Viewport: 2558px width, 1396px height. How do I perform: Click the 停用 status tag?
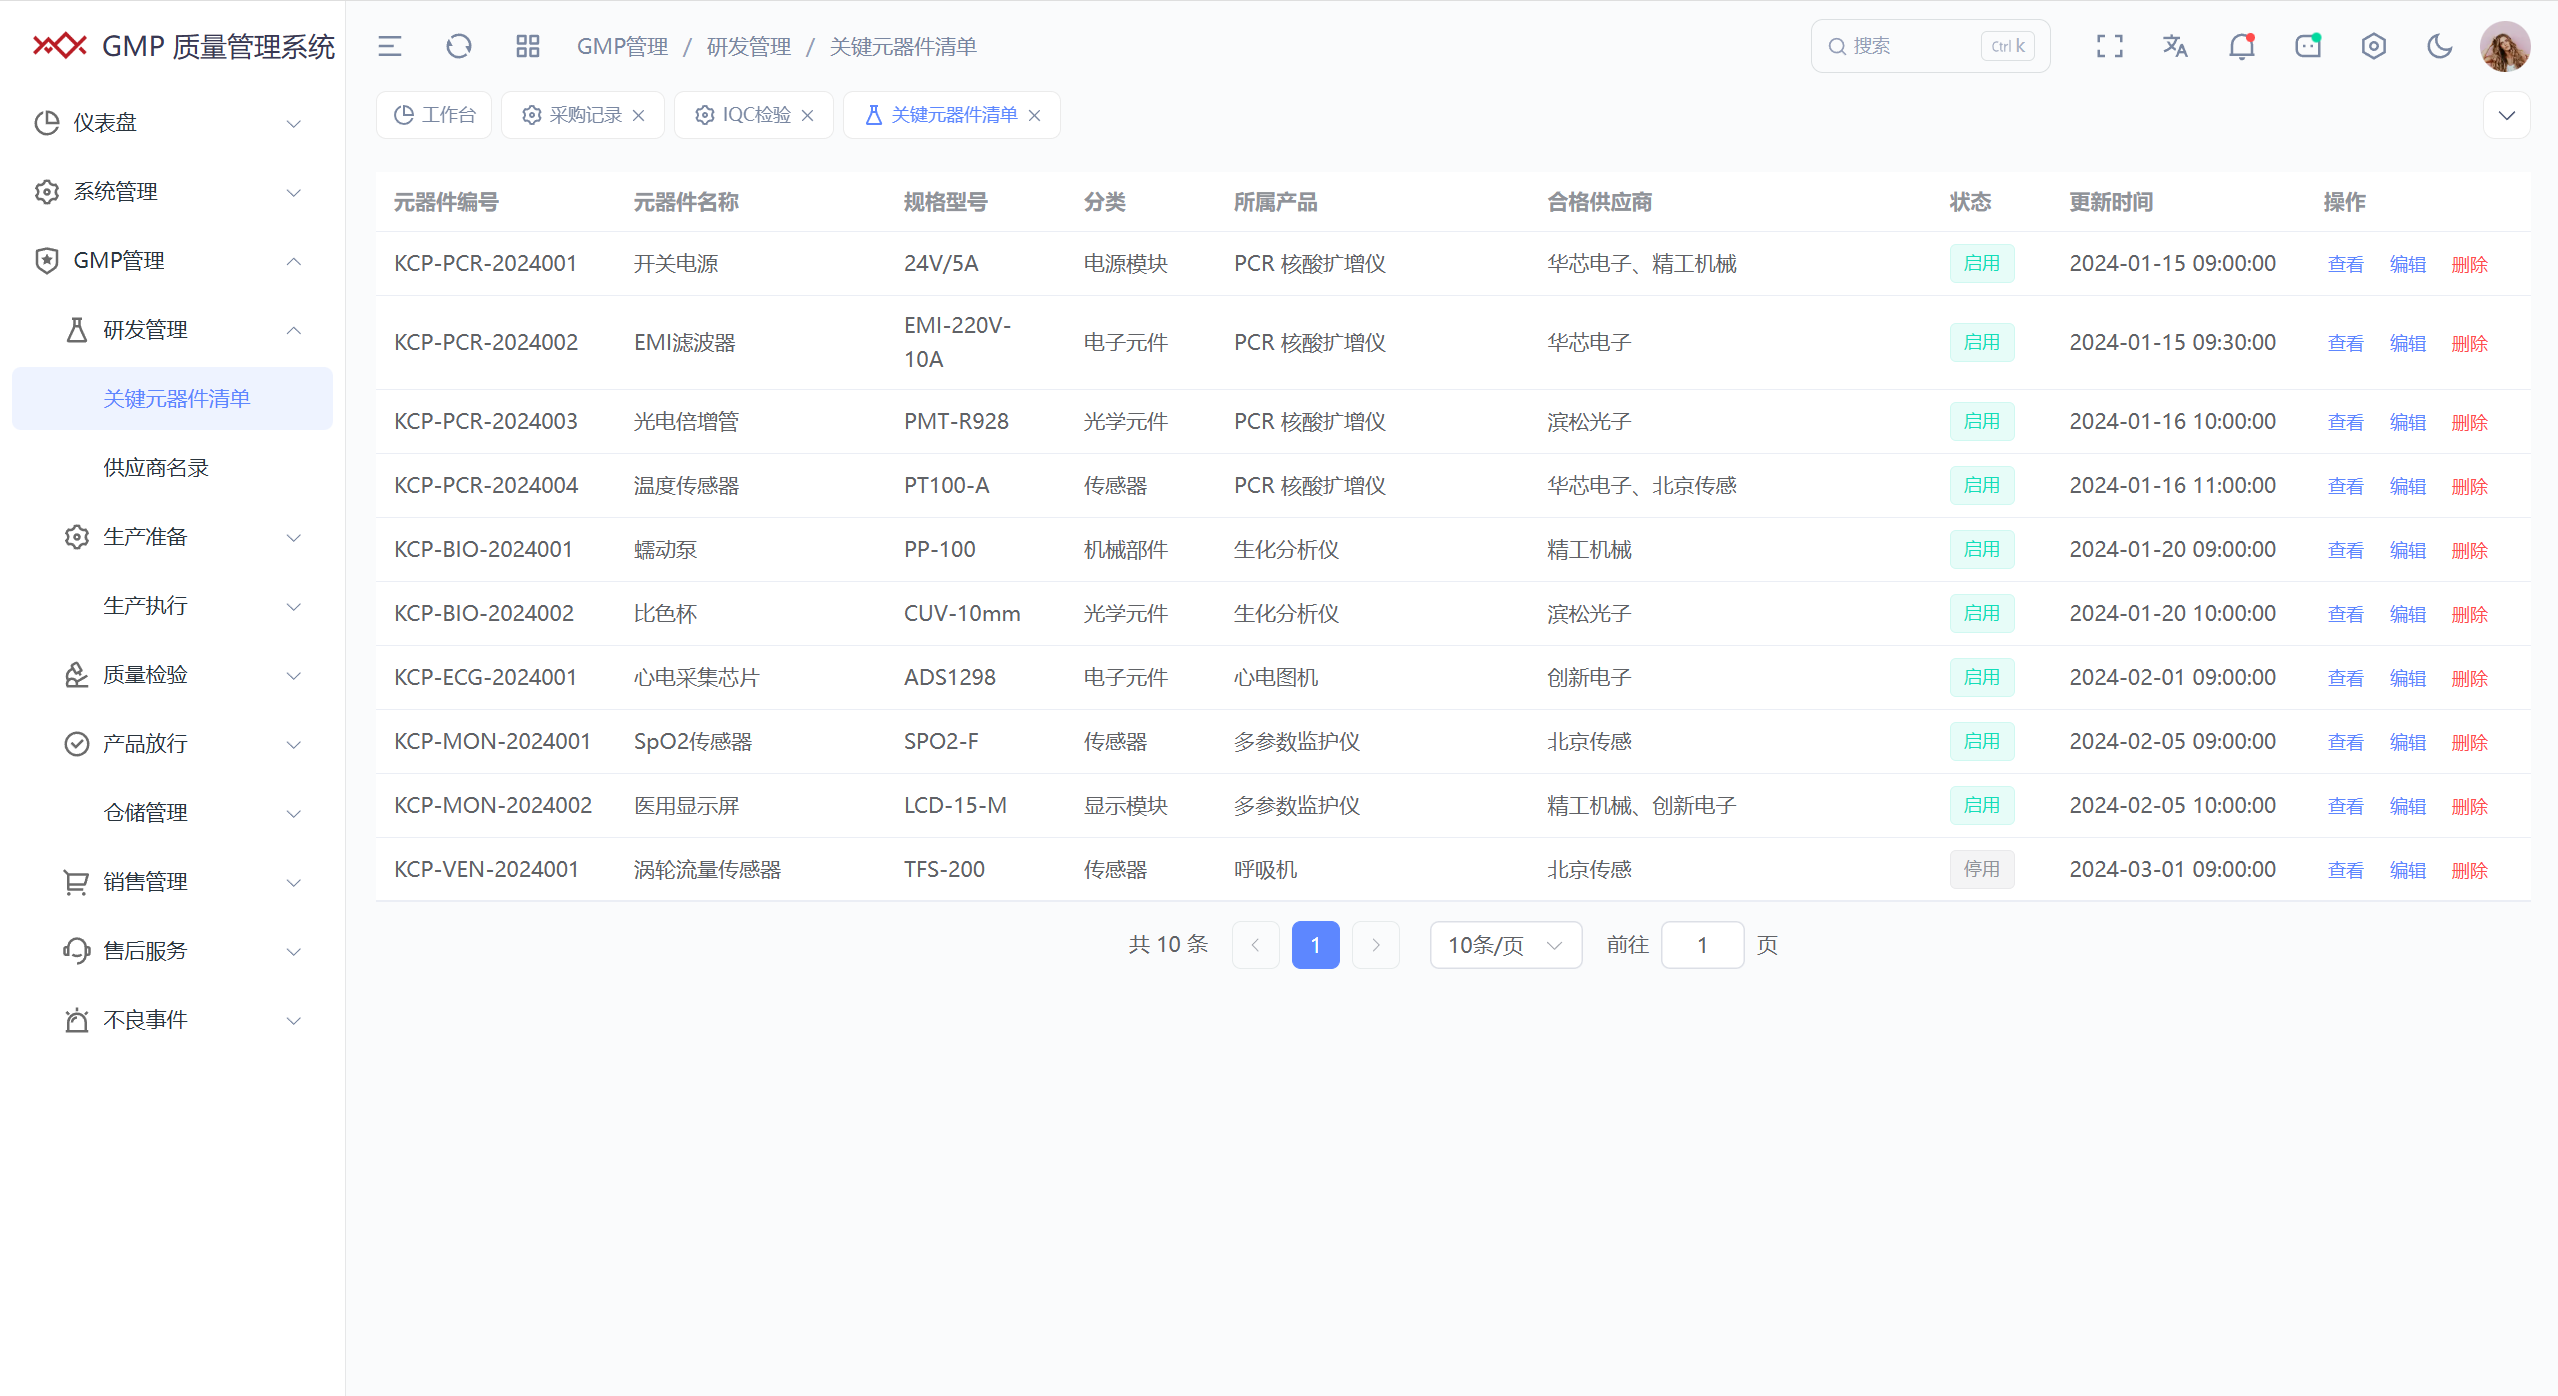tap(1982, 869)
